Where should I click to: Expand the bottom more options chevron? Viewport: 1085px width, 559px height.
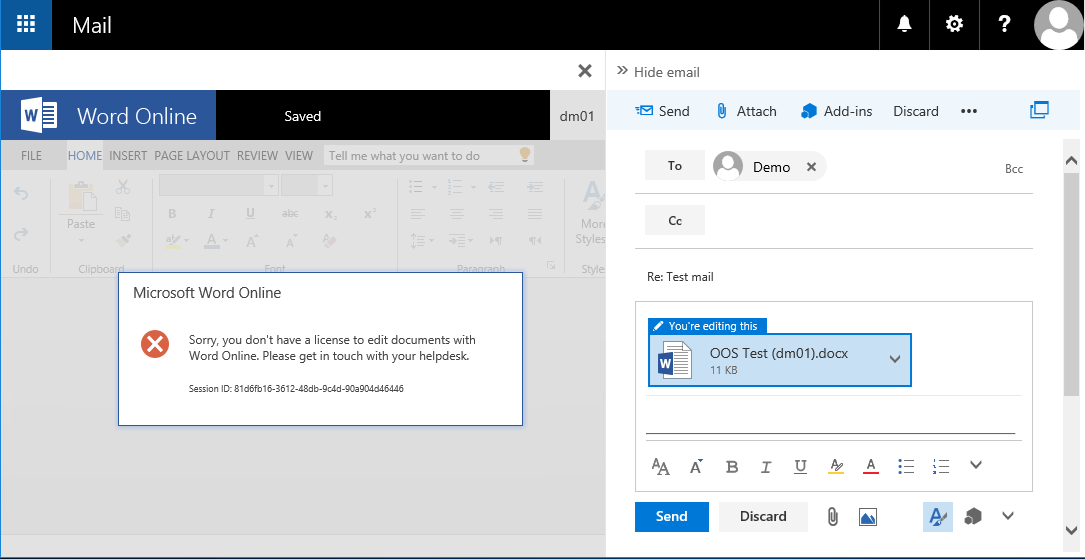click(1008, 515)
